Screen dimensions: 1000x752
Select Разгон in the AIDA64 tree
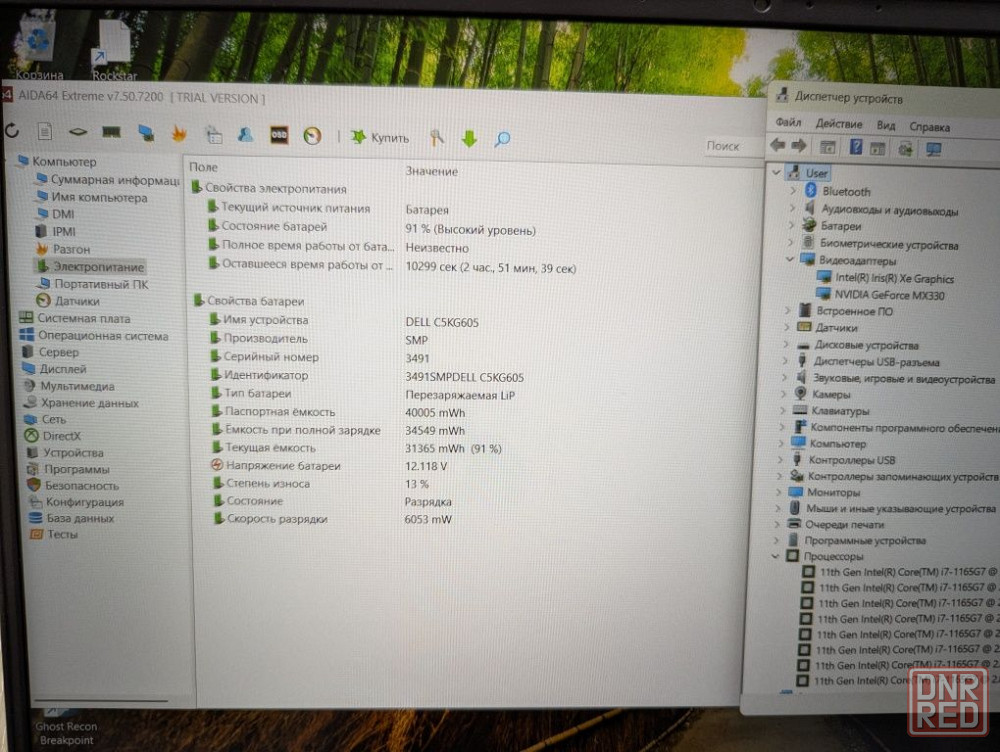tap(63, 249)
